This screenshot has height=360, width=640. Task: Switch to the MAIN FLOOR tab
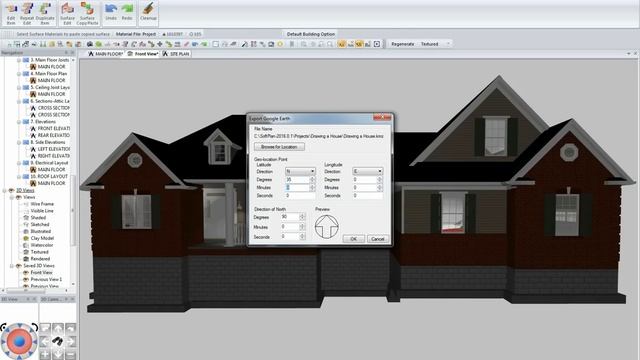tap(105, 54)
